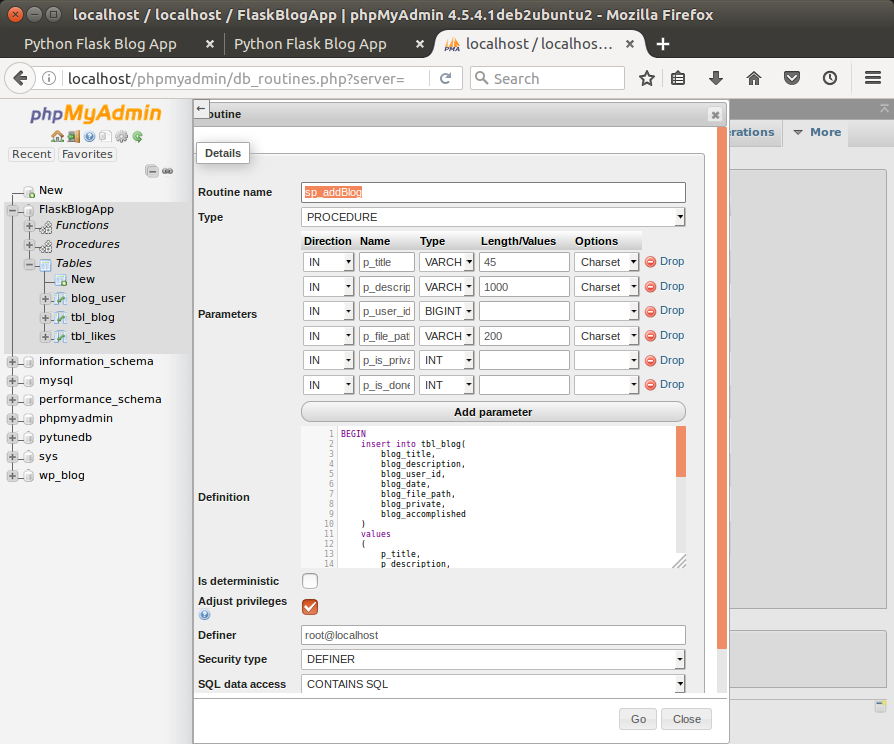The image size is (894, 744).
Task: Click the Add parameter button
Action: pyautogui.click(x=493, y=412)
